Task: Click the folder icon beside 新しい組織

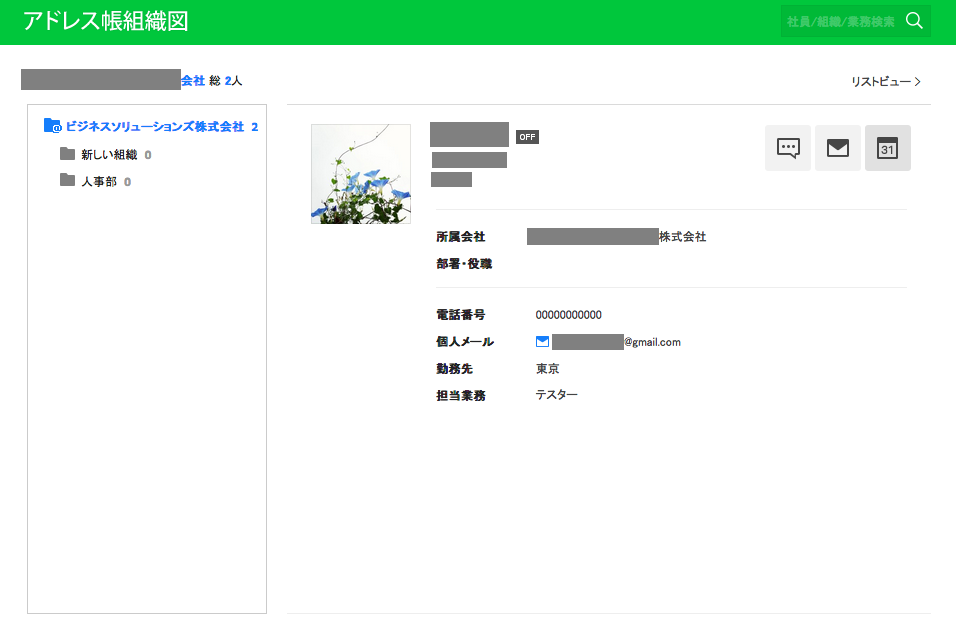Action: 67,154
